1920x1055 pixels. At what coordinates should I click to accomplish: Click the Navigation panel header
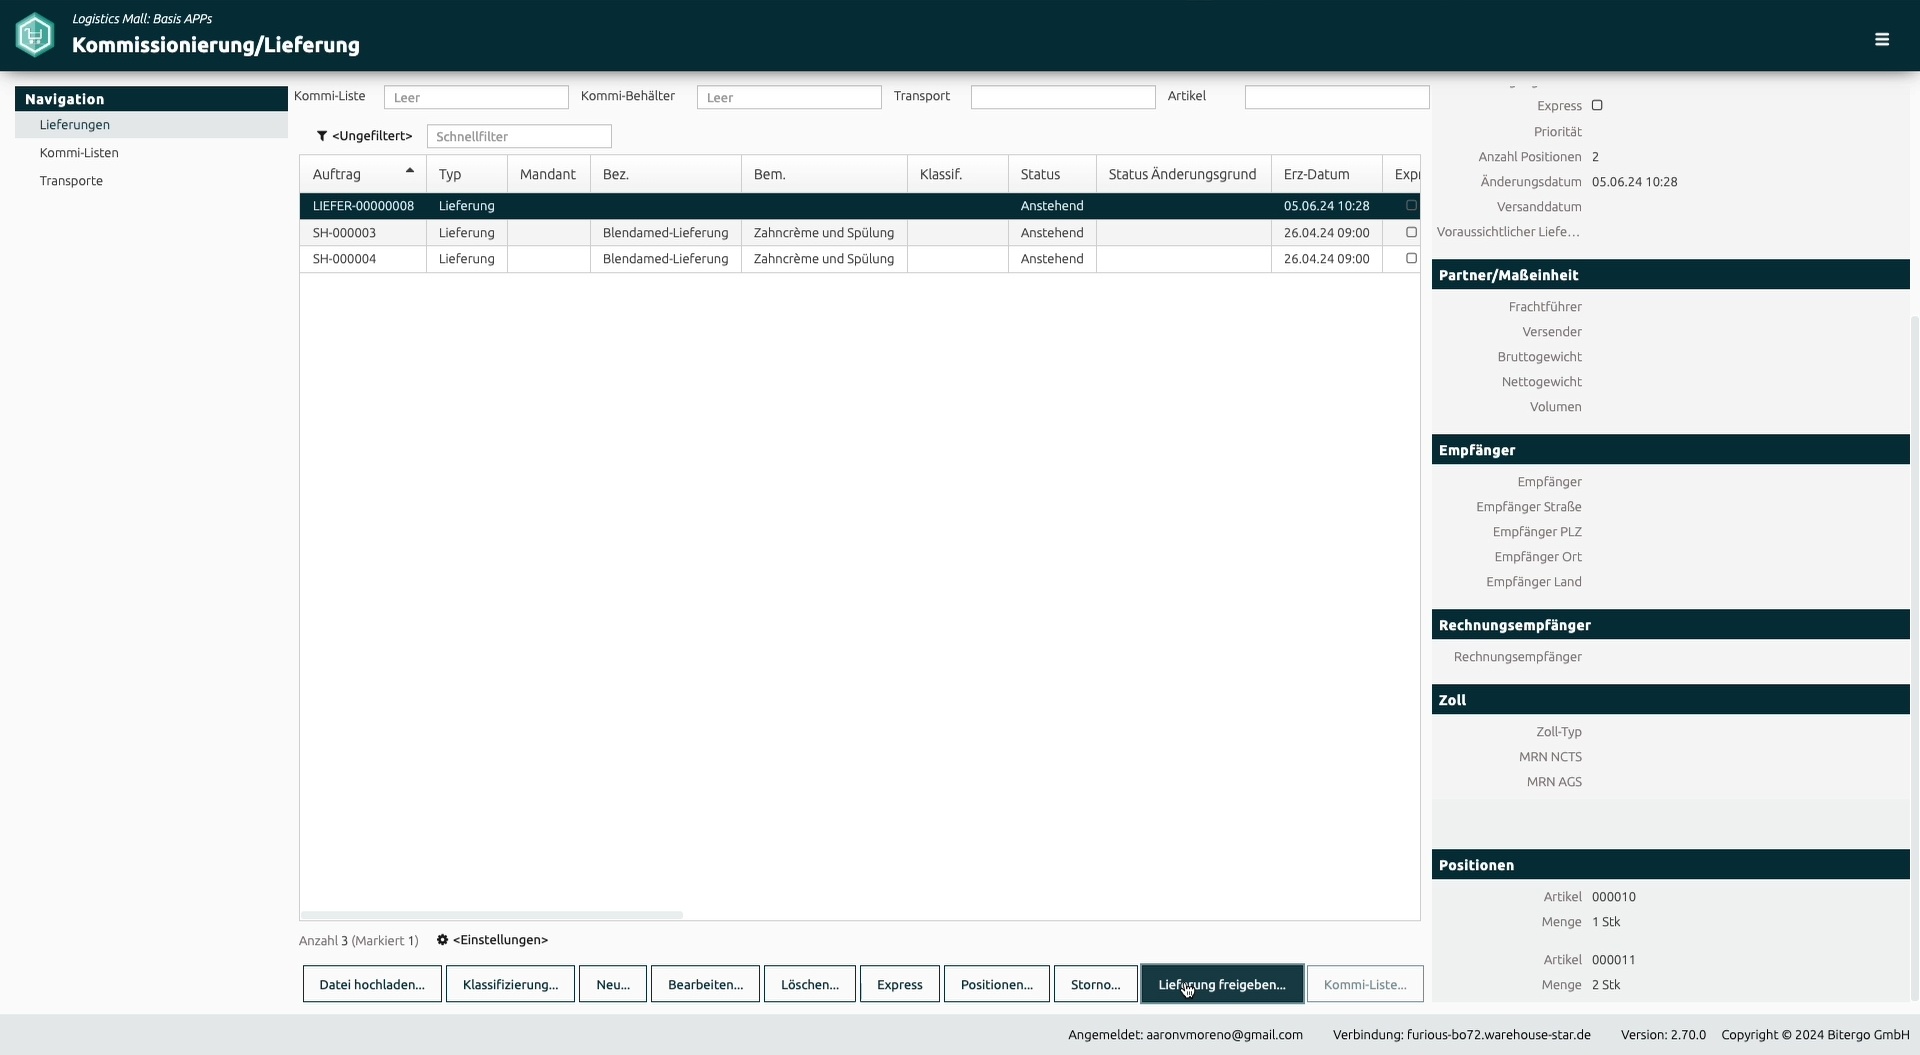click(x=151, y=99)
